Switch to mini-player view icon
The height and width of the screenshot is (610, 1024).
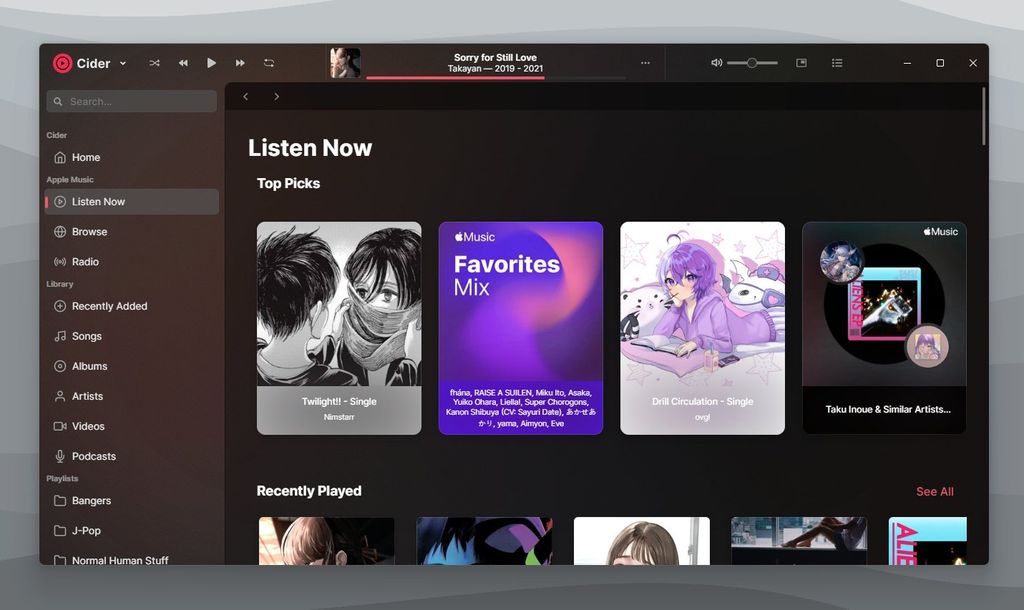point(801,62)
